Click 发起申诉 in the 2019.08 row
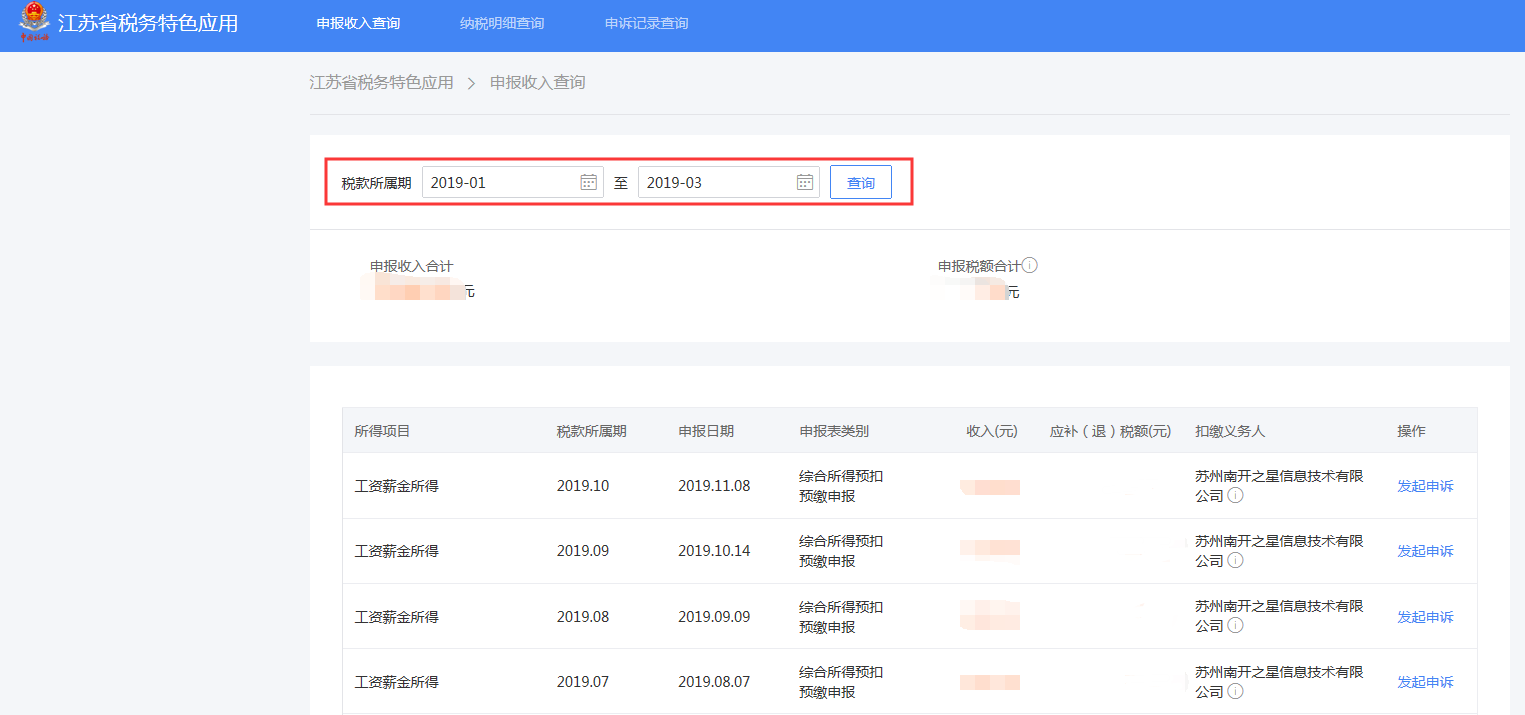1525x715 pixels. pos(1425,617)
